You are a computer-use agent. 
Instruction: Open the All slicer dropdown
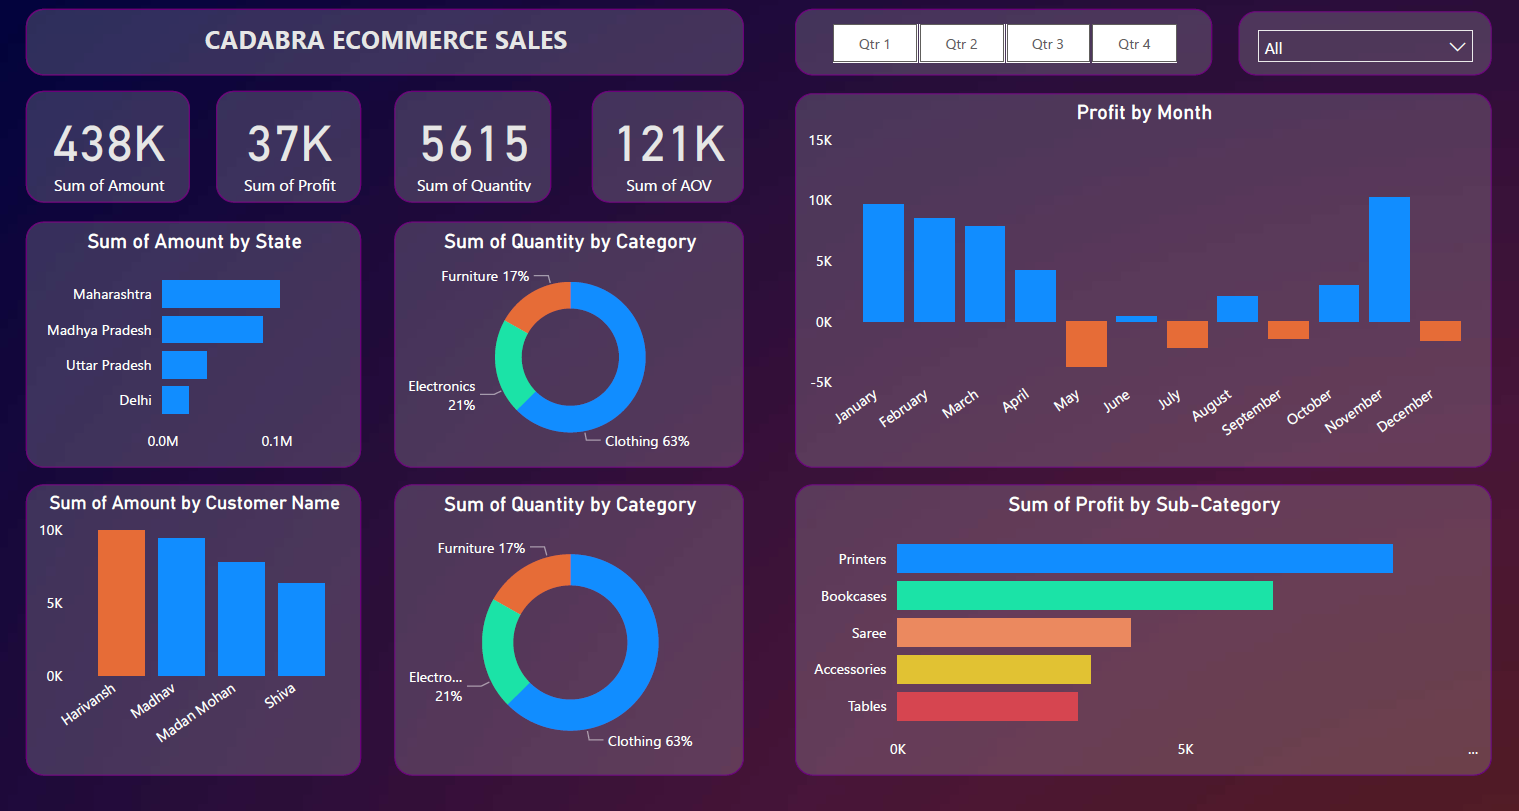(1364, 45)
